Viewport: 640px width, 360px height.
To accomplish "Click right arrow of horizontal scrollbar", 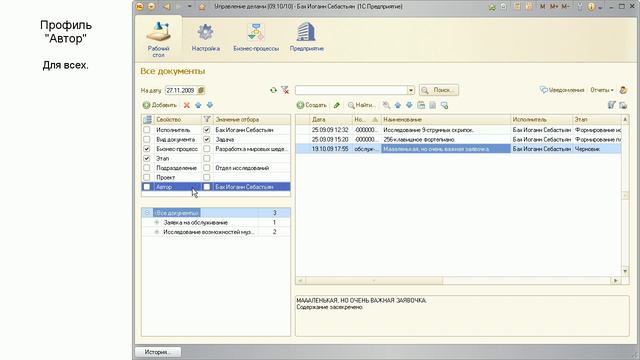I will (616, 280).
